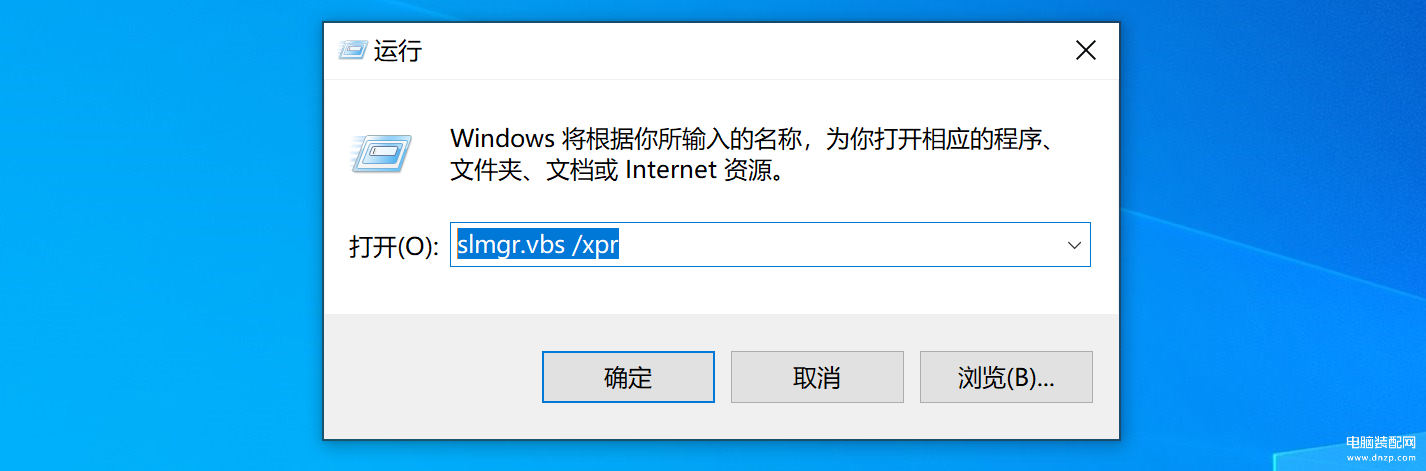Open the www.dnzp.com watermark link

click(x=1380, y=457)
